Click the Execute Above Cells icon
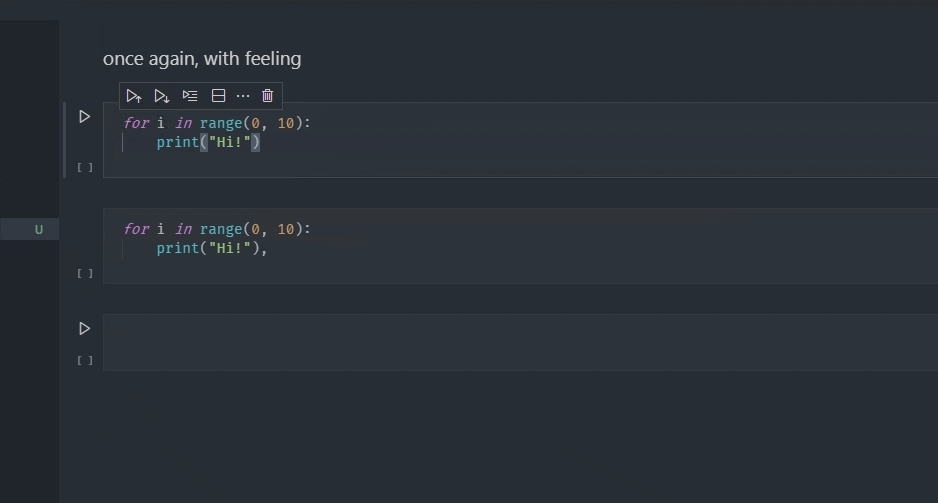Image resolution: width=938 pixels, height=503 pixels. point(133,96)
